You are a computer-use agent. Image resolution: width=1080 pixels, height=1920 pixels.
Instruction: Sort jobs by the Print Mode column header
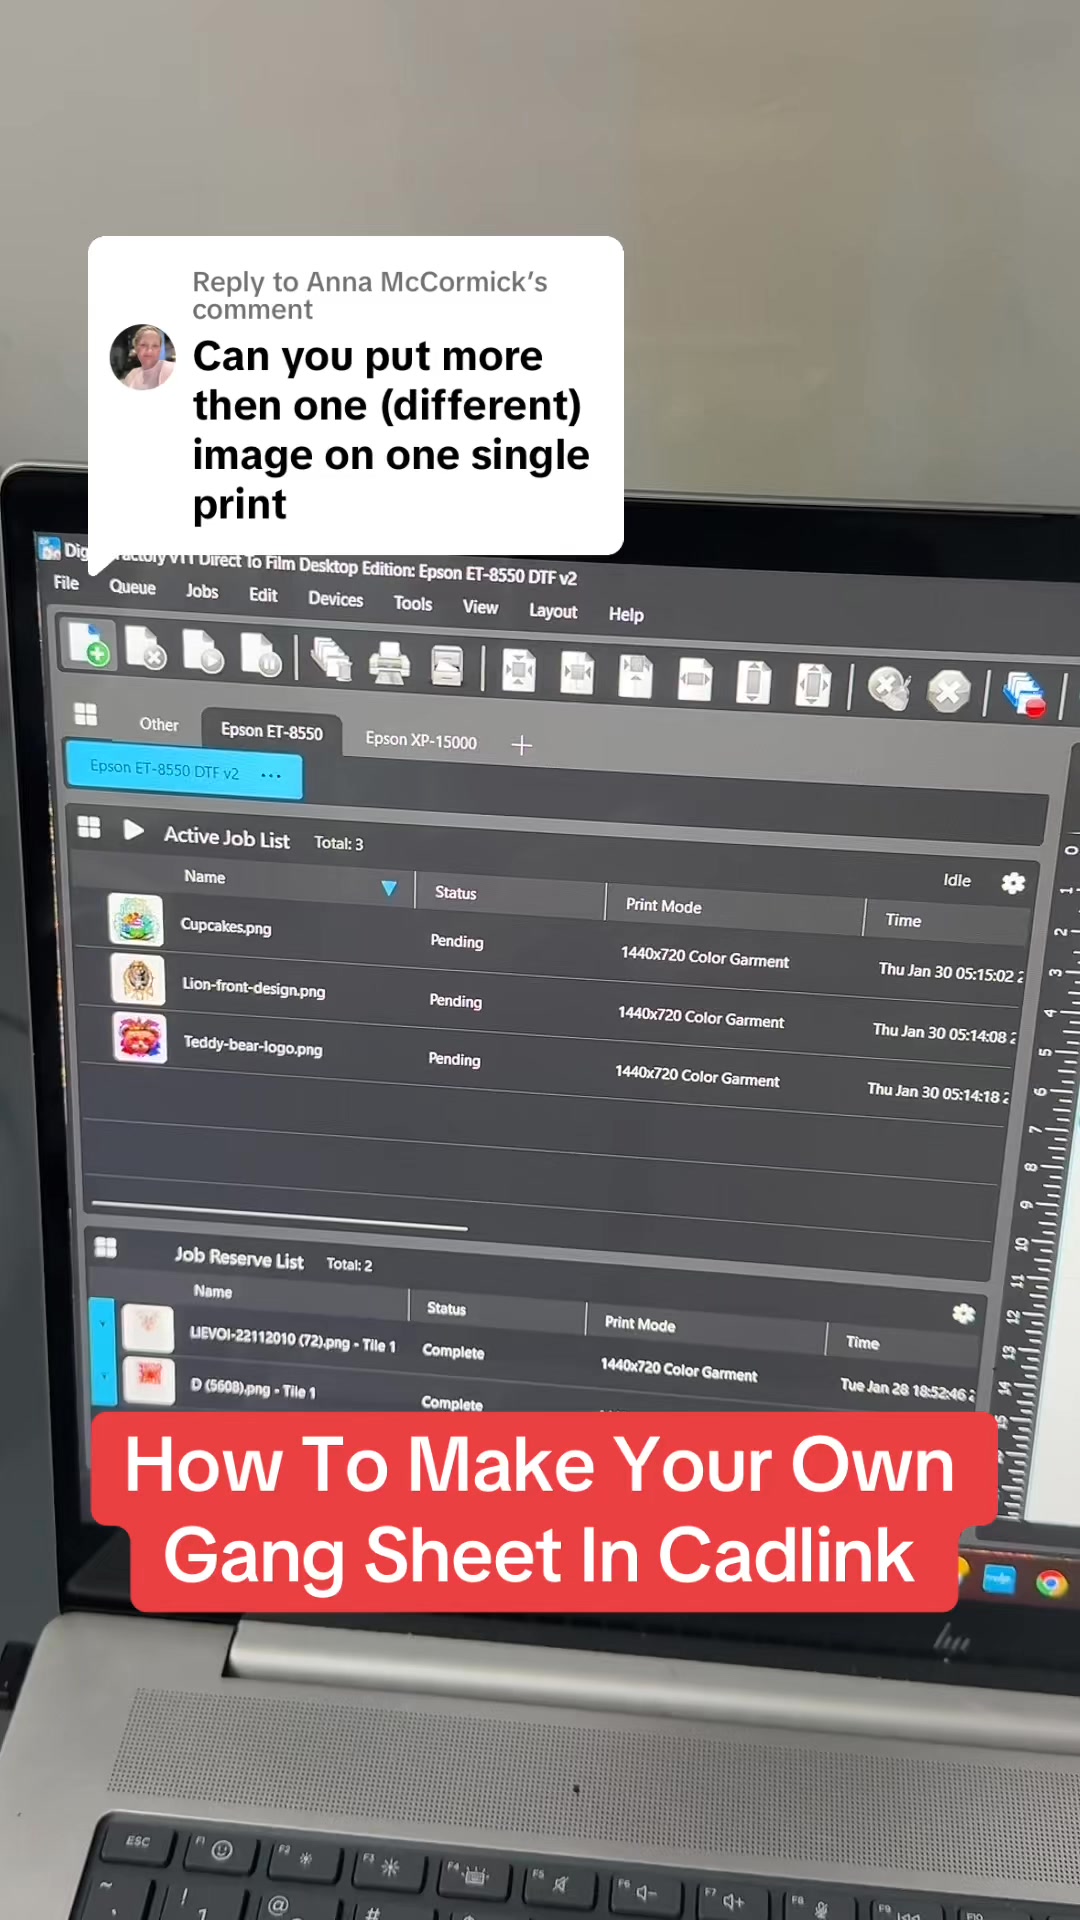pyautogui.click(x=664, y=905)
